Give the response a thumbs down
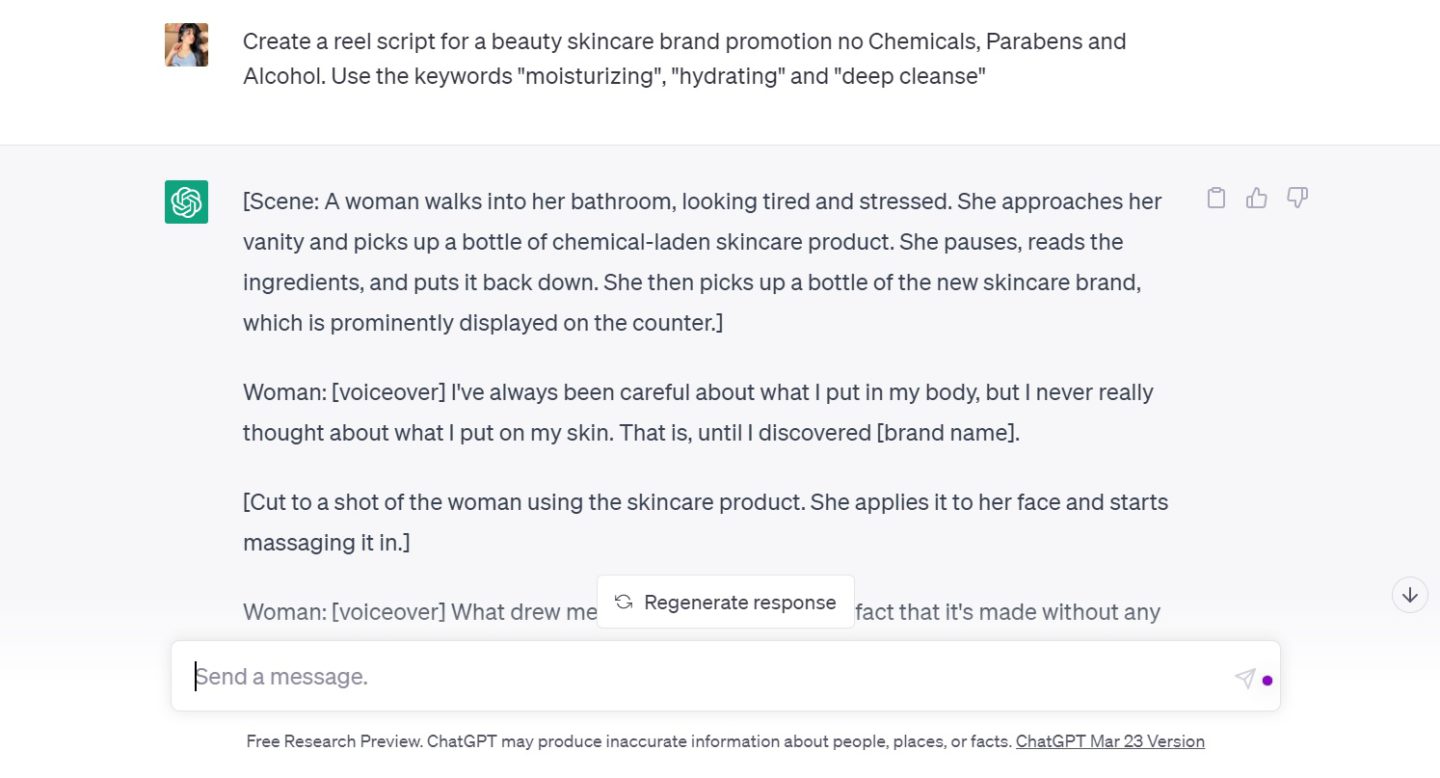The image size is (1440, 778). point(1297,198)
